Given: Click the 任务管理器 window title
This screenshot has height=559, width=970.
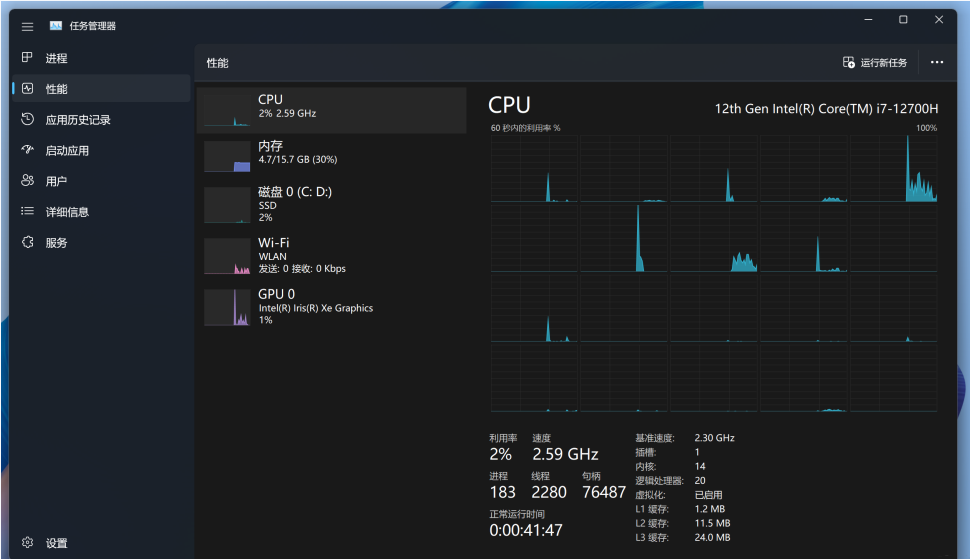Looking at the screenshot, I should click(93, 26).
